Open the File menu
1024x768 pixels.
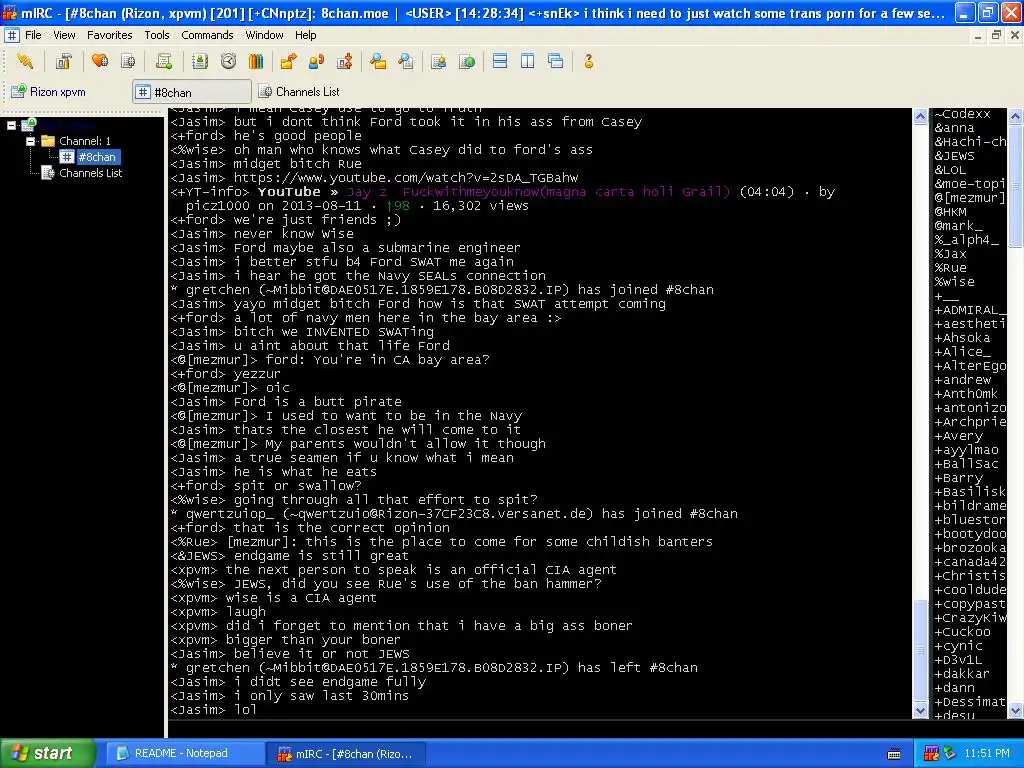pos(33,35)
